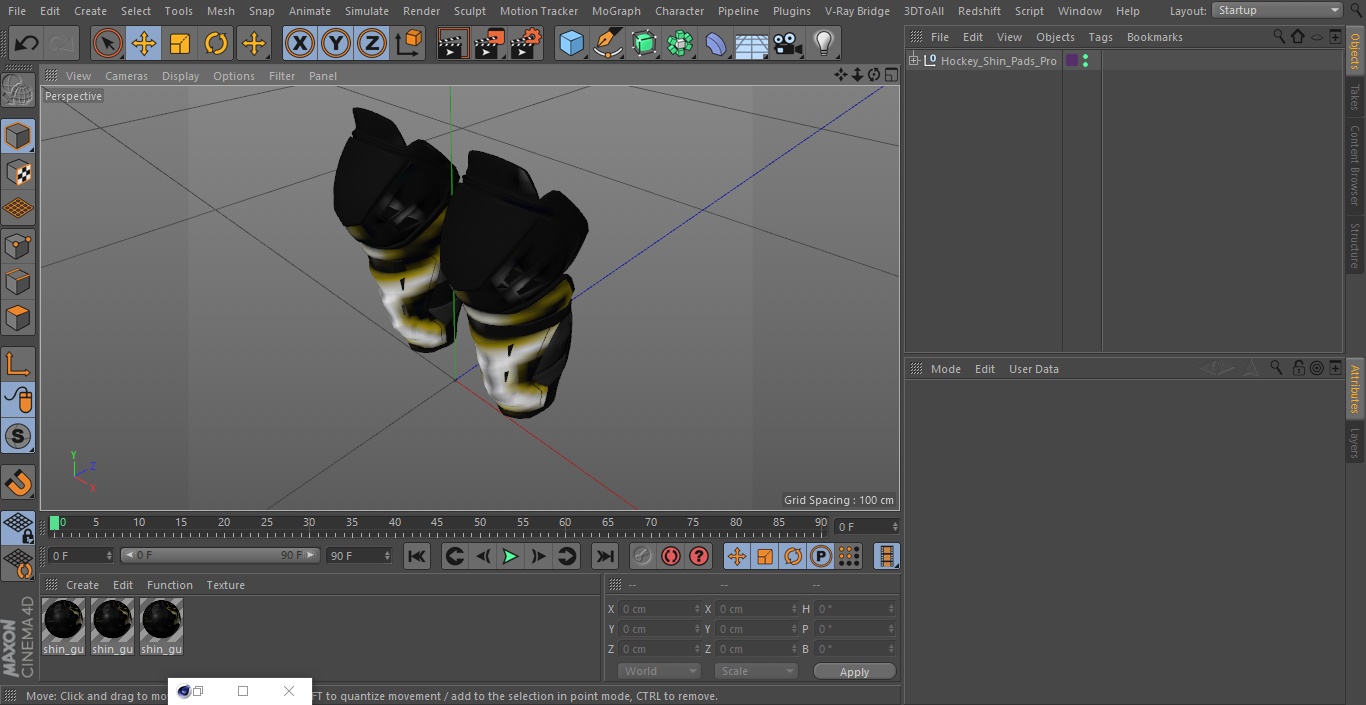
Task: Switch to Texture mode checkered icon
Action: (x=18, y=173)
